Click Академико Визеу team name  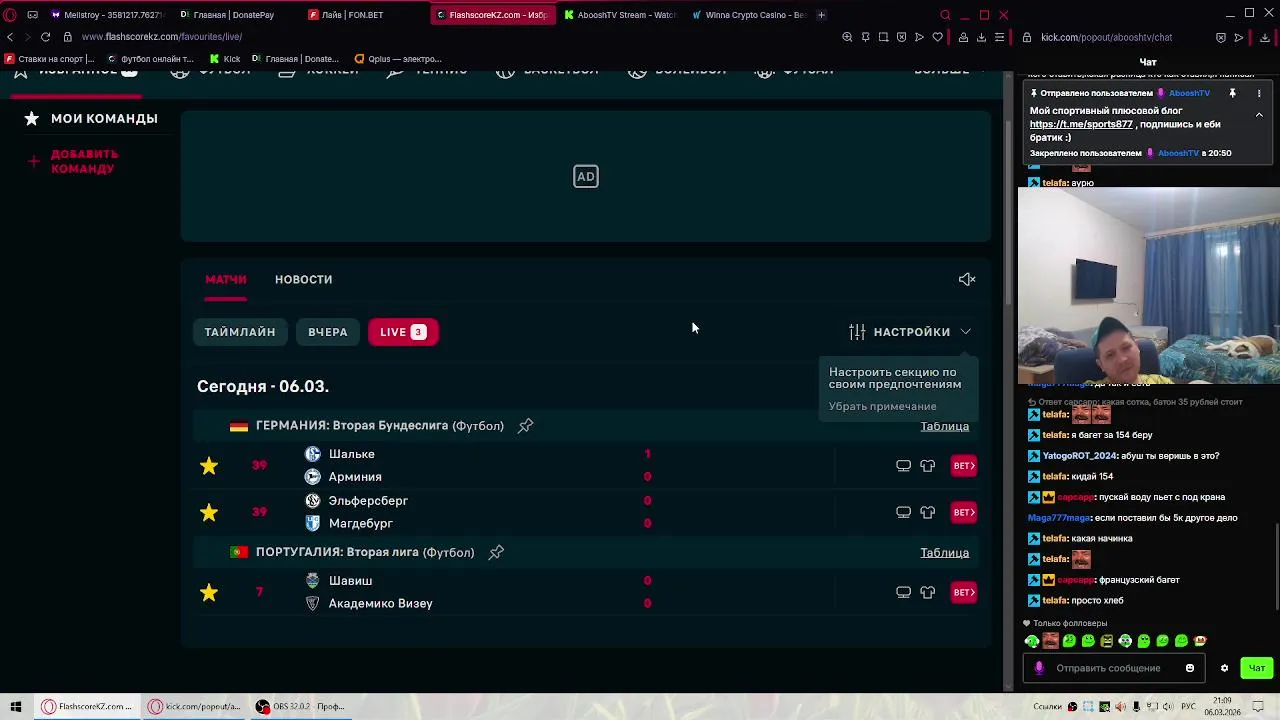click(380, 603)
